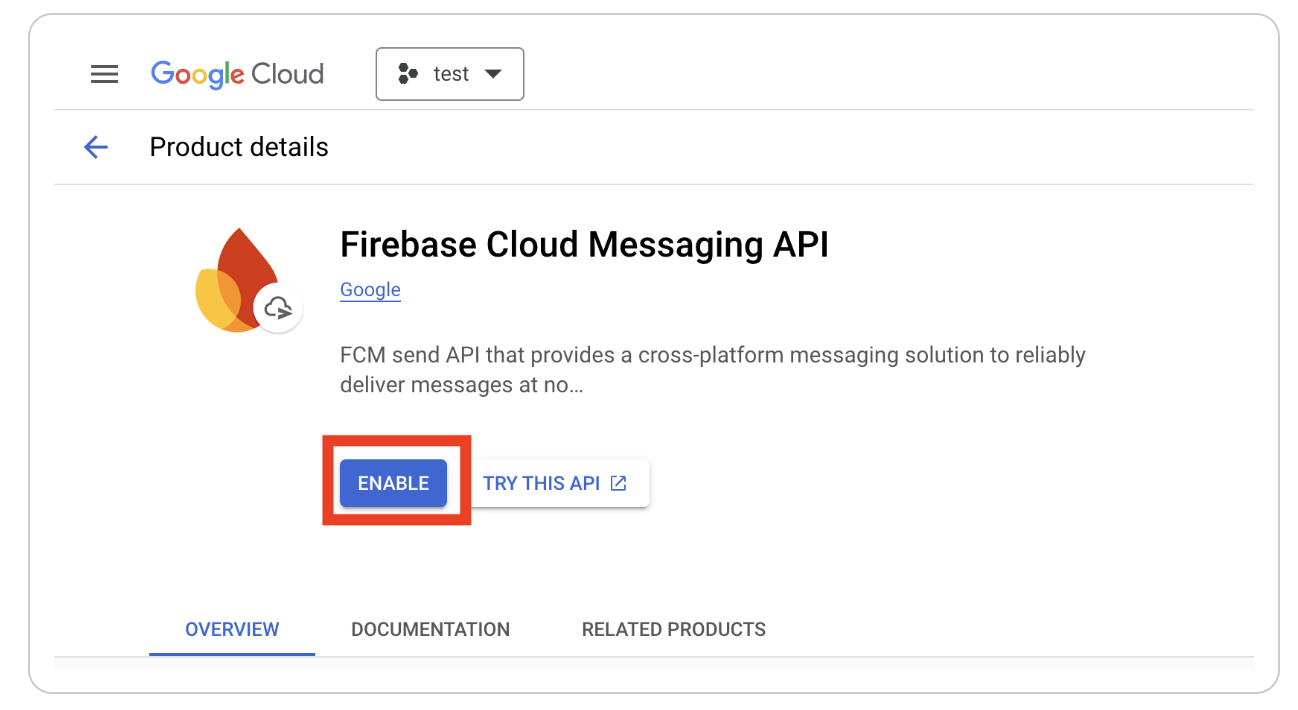Click the Google Cloud logo
1298x710 pixels.
tap(237, 74)
